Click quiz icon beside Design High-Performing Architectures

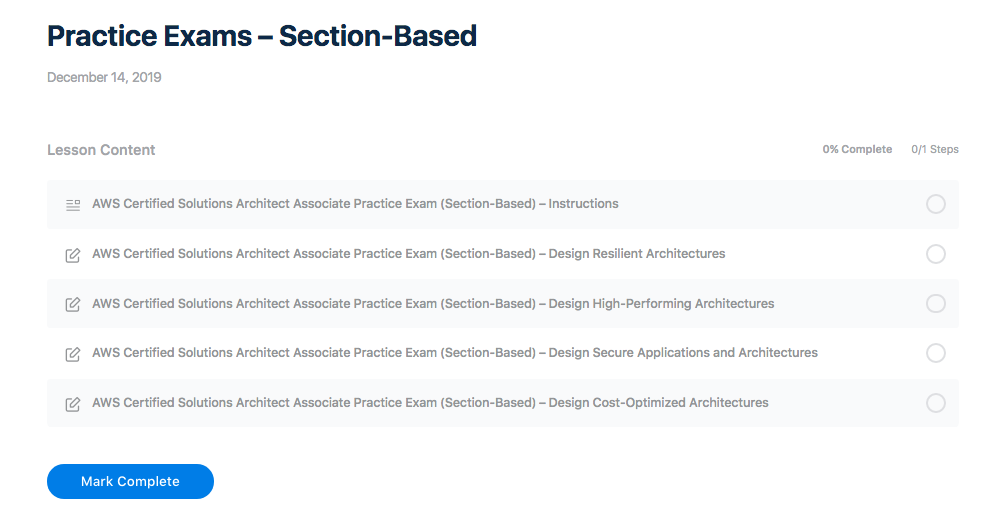click(x=73, y=304)
